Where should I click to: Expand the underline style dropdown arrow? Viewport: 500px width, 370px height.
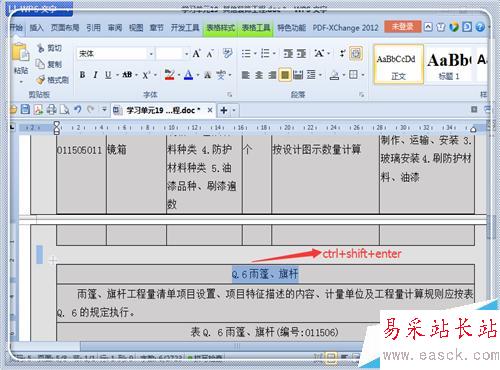click(x=117, y=75)
